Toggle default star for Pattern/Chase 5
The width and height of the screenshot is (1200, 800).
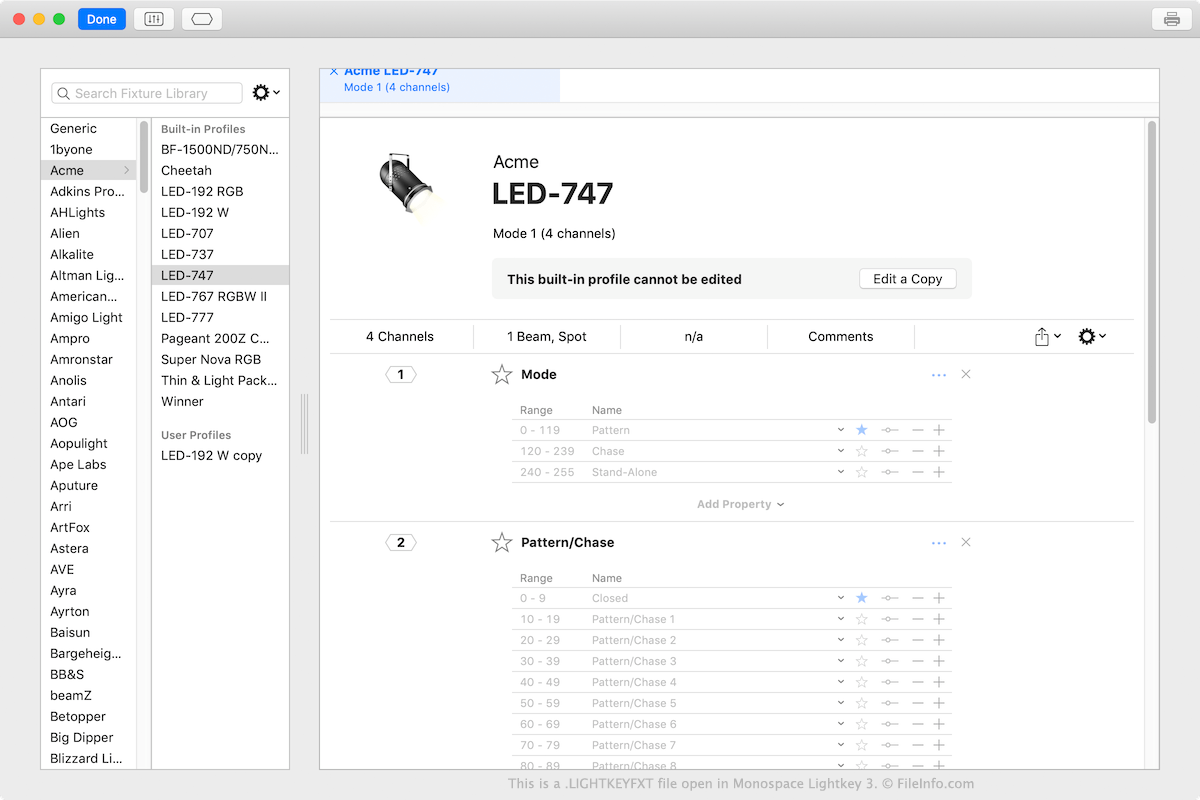862,703
